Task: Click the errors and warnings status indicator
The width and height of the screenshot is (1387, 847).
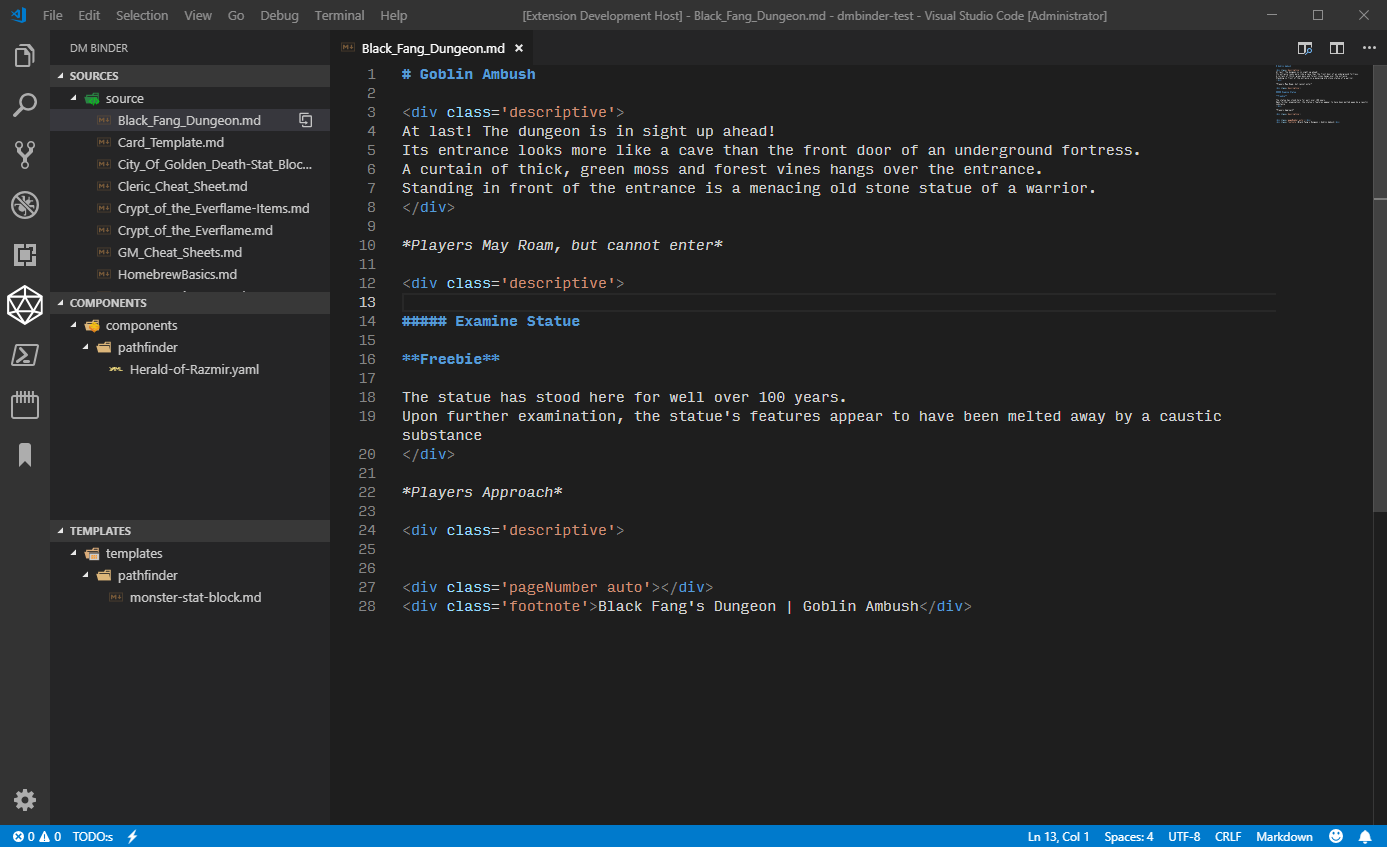Action: click(37, 836)
